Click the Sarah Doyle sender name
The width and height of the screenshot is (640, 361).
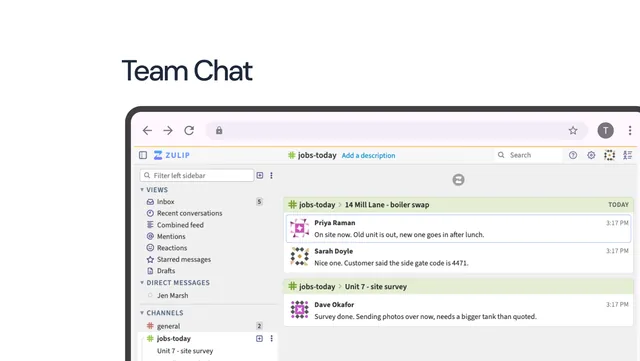pos(333,251)
